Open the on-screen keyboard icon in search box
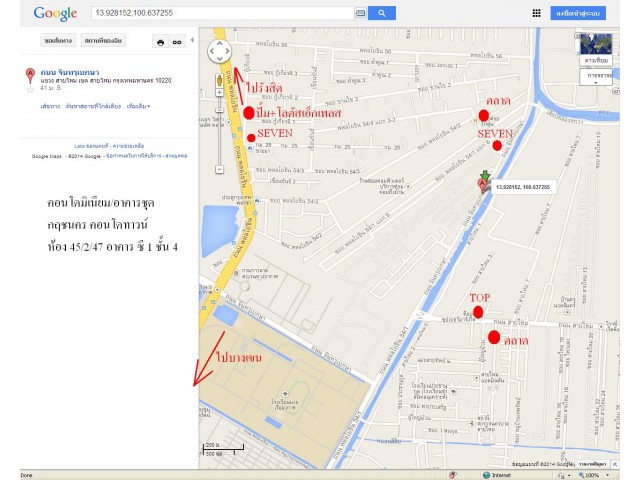The image size is (640, 480). pos(359,13)
